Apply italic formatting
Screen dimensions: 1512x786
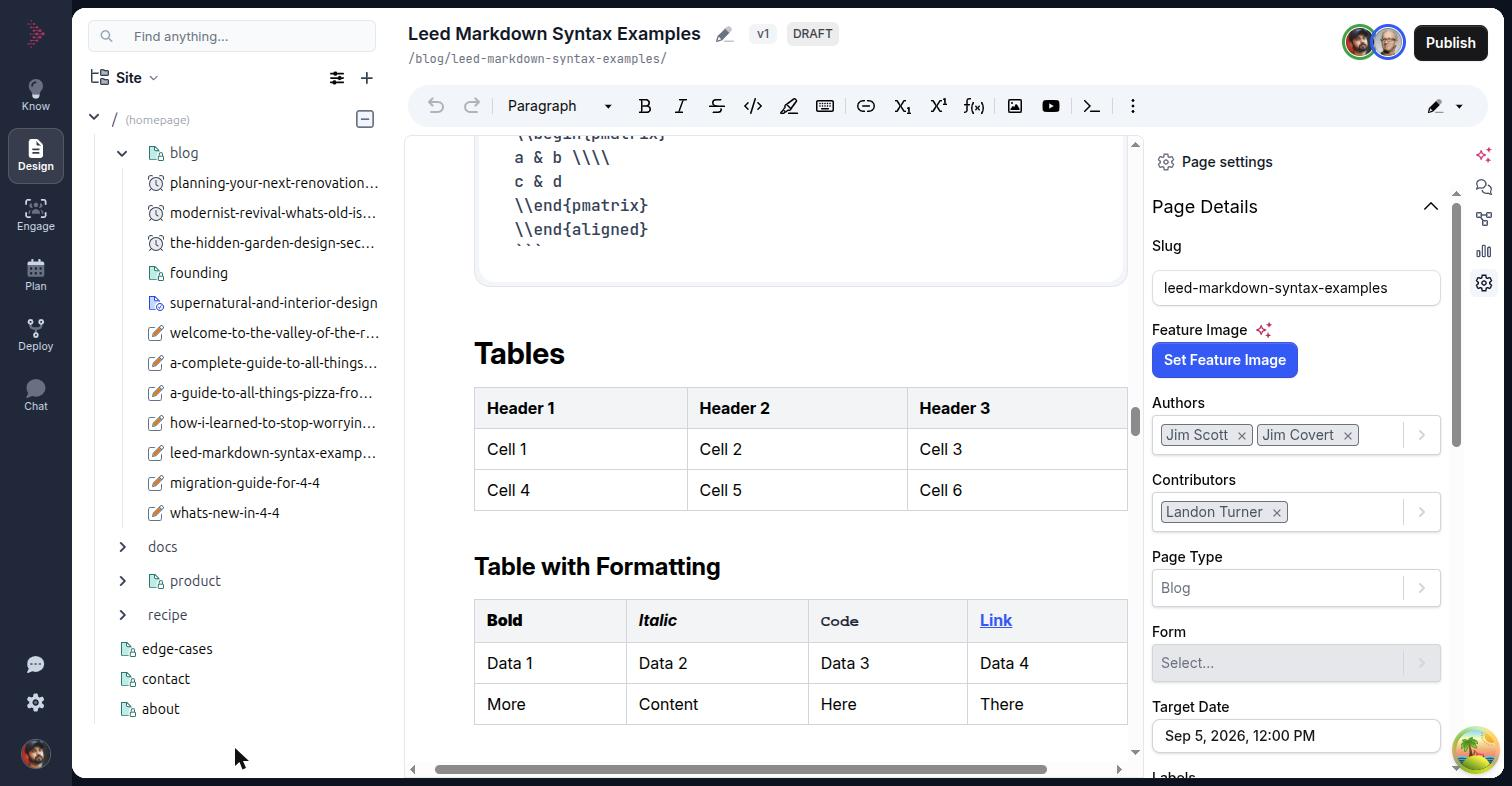(681, 106)
